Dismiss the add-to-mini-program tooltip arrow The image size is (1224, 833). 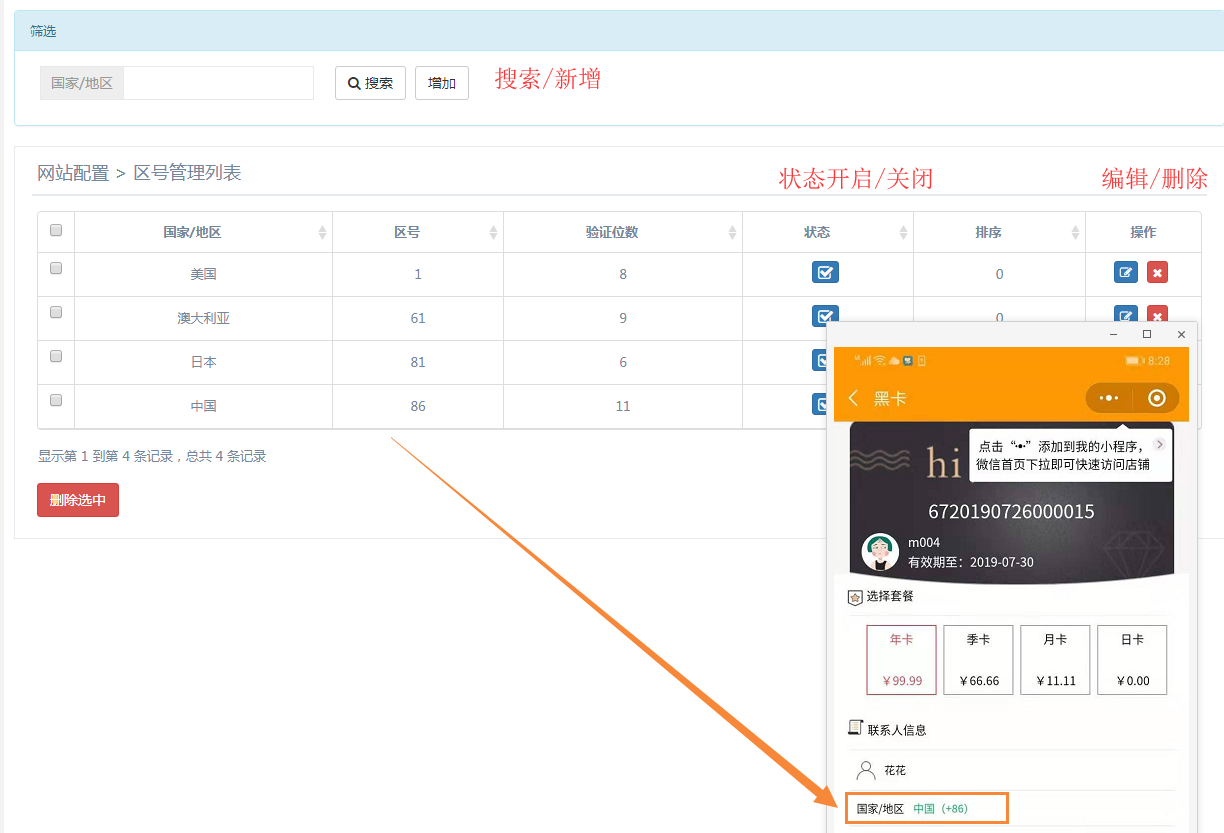[x=1159, y=444]
